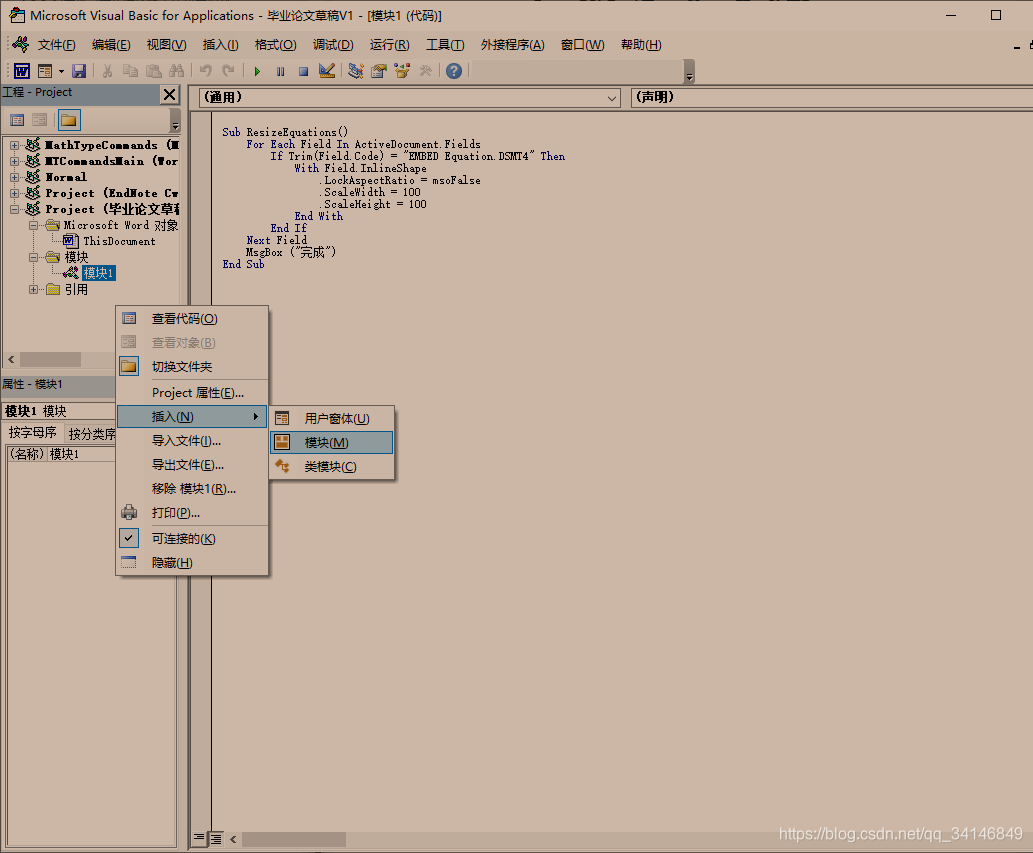
Task: Click the Redo arrow icon
Action: [x=229, y=71]
